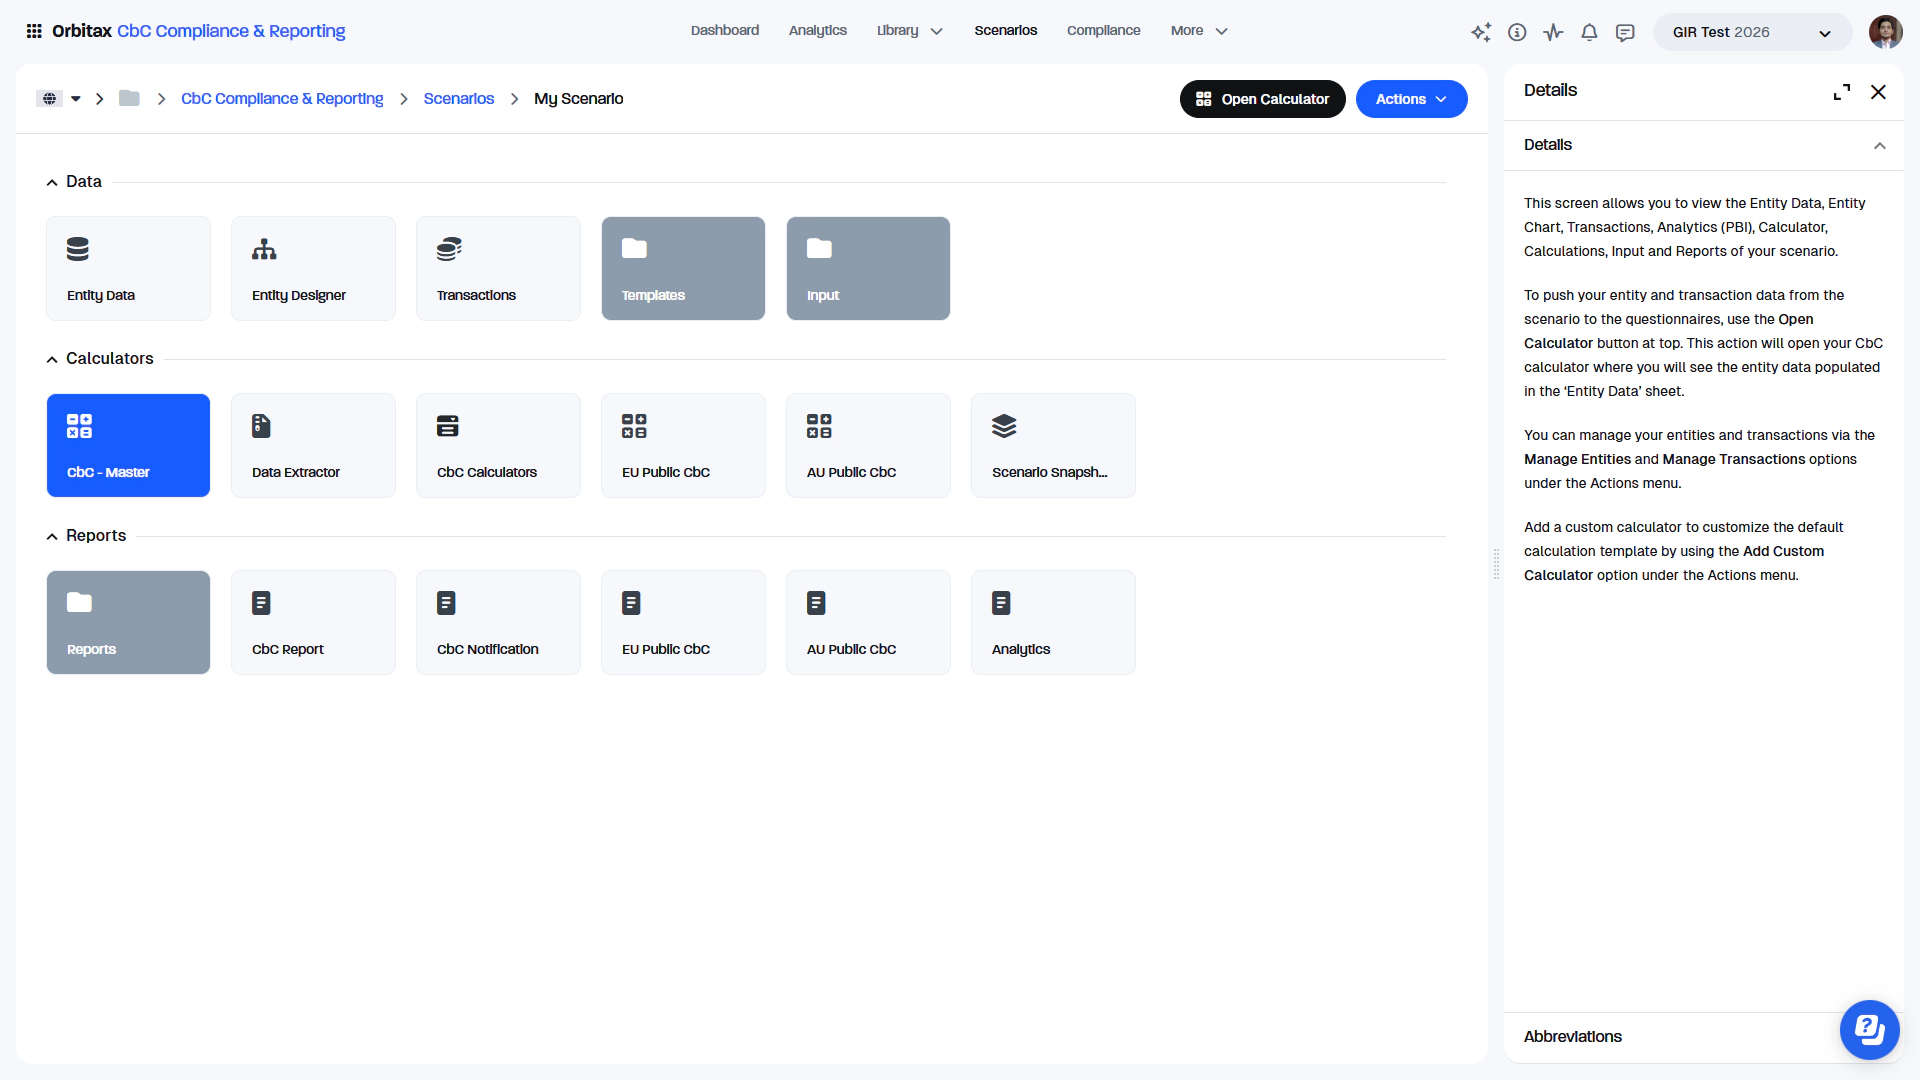Open the help chat bubble widget

pyautogui.click(x=1869, y=1029)
